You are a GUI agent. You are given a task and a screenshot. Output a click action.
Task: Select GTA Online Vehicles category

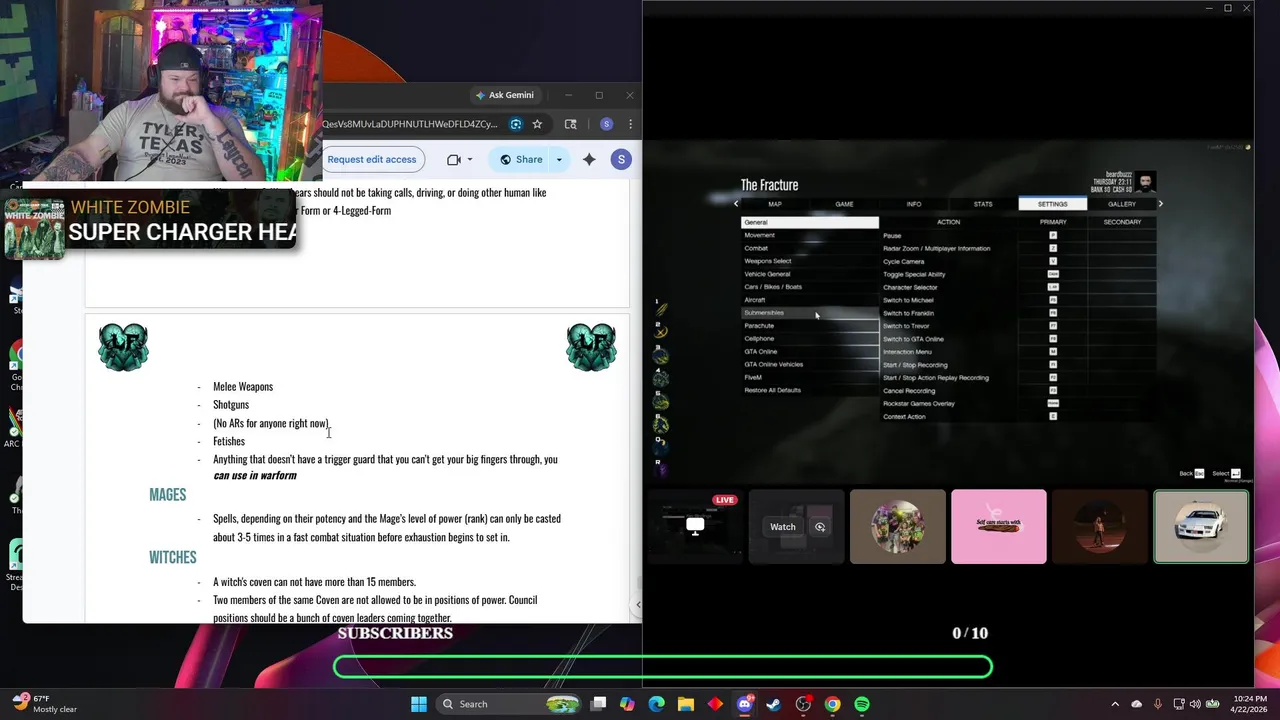tap(810, 365)
